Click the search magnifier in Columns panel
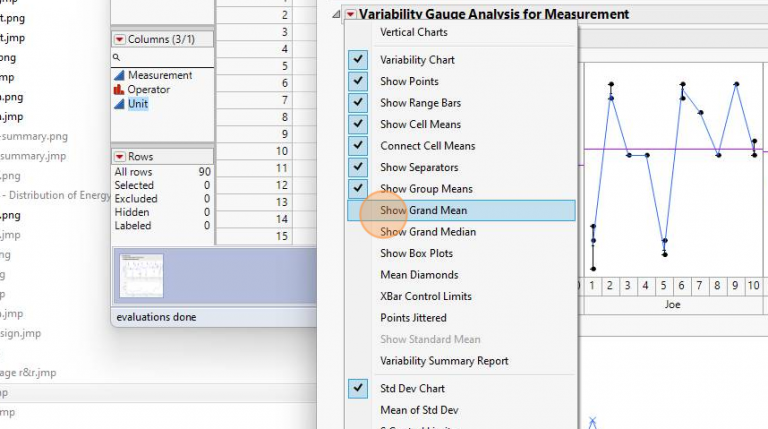 point(117,58)
